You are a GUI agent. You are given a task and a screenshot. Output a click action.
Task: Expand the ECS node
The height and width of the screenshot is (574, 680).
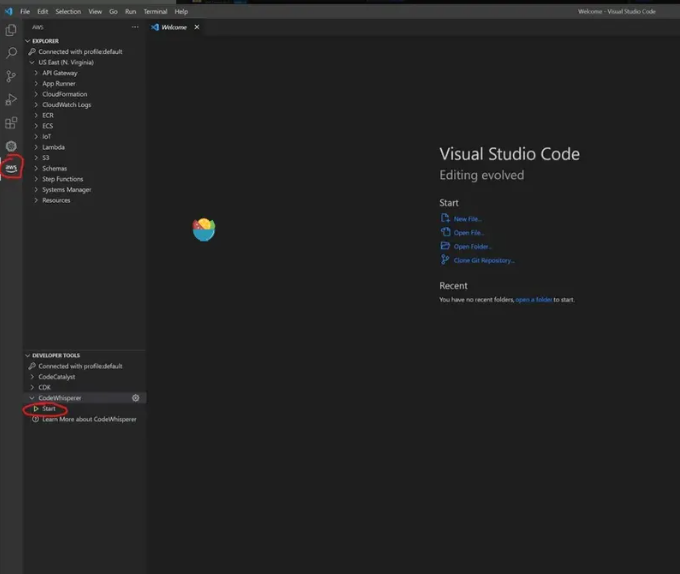(x=36, y=126)
